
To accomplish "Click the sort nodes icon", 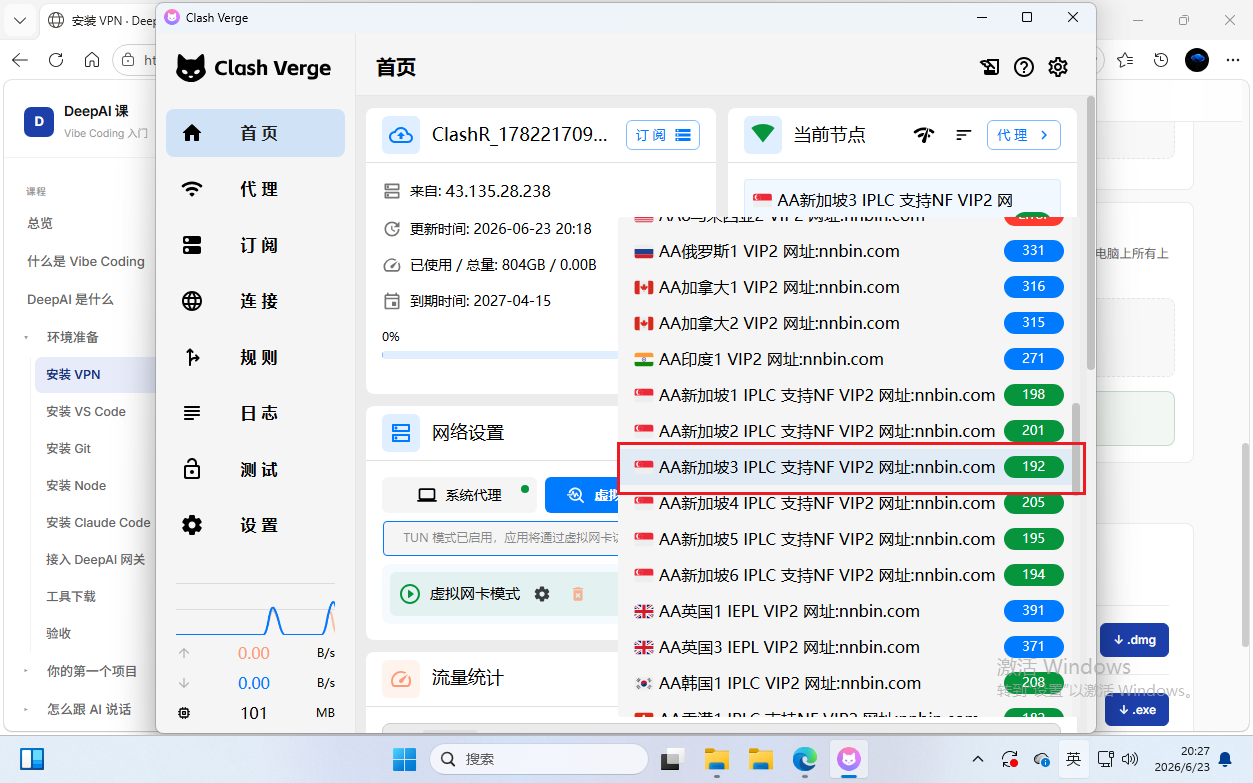I will click(x=964, y=135).
